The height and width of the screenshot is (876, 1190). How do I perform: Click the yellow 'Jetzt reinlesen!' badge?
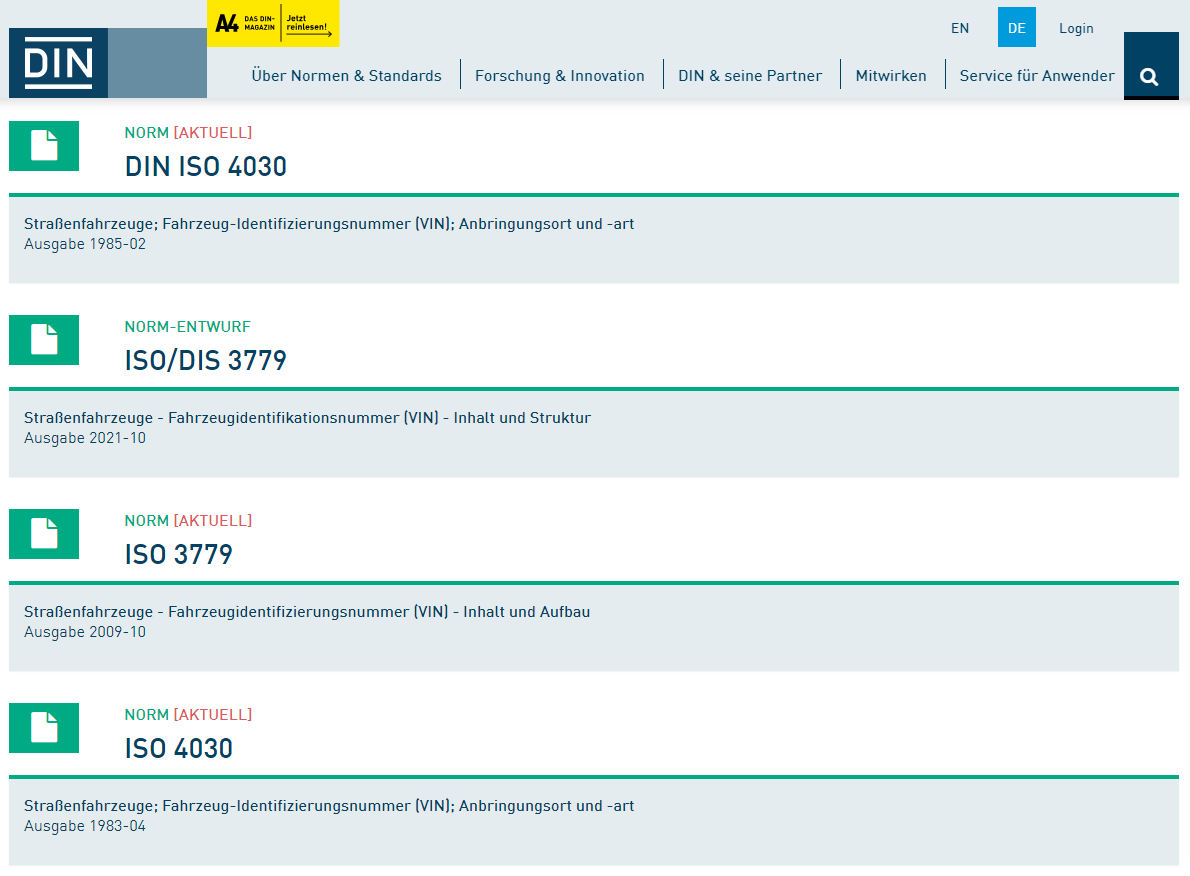(x=310, y=23)
